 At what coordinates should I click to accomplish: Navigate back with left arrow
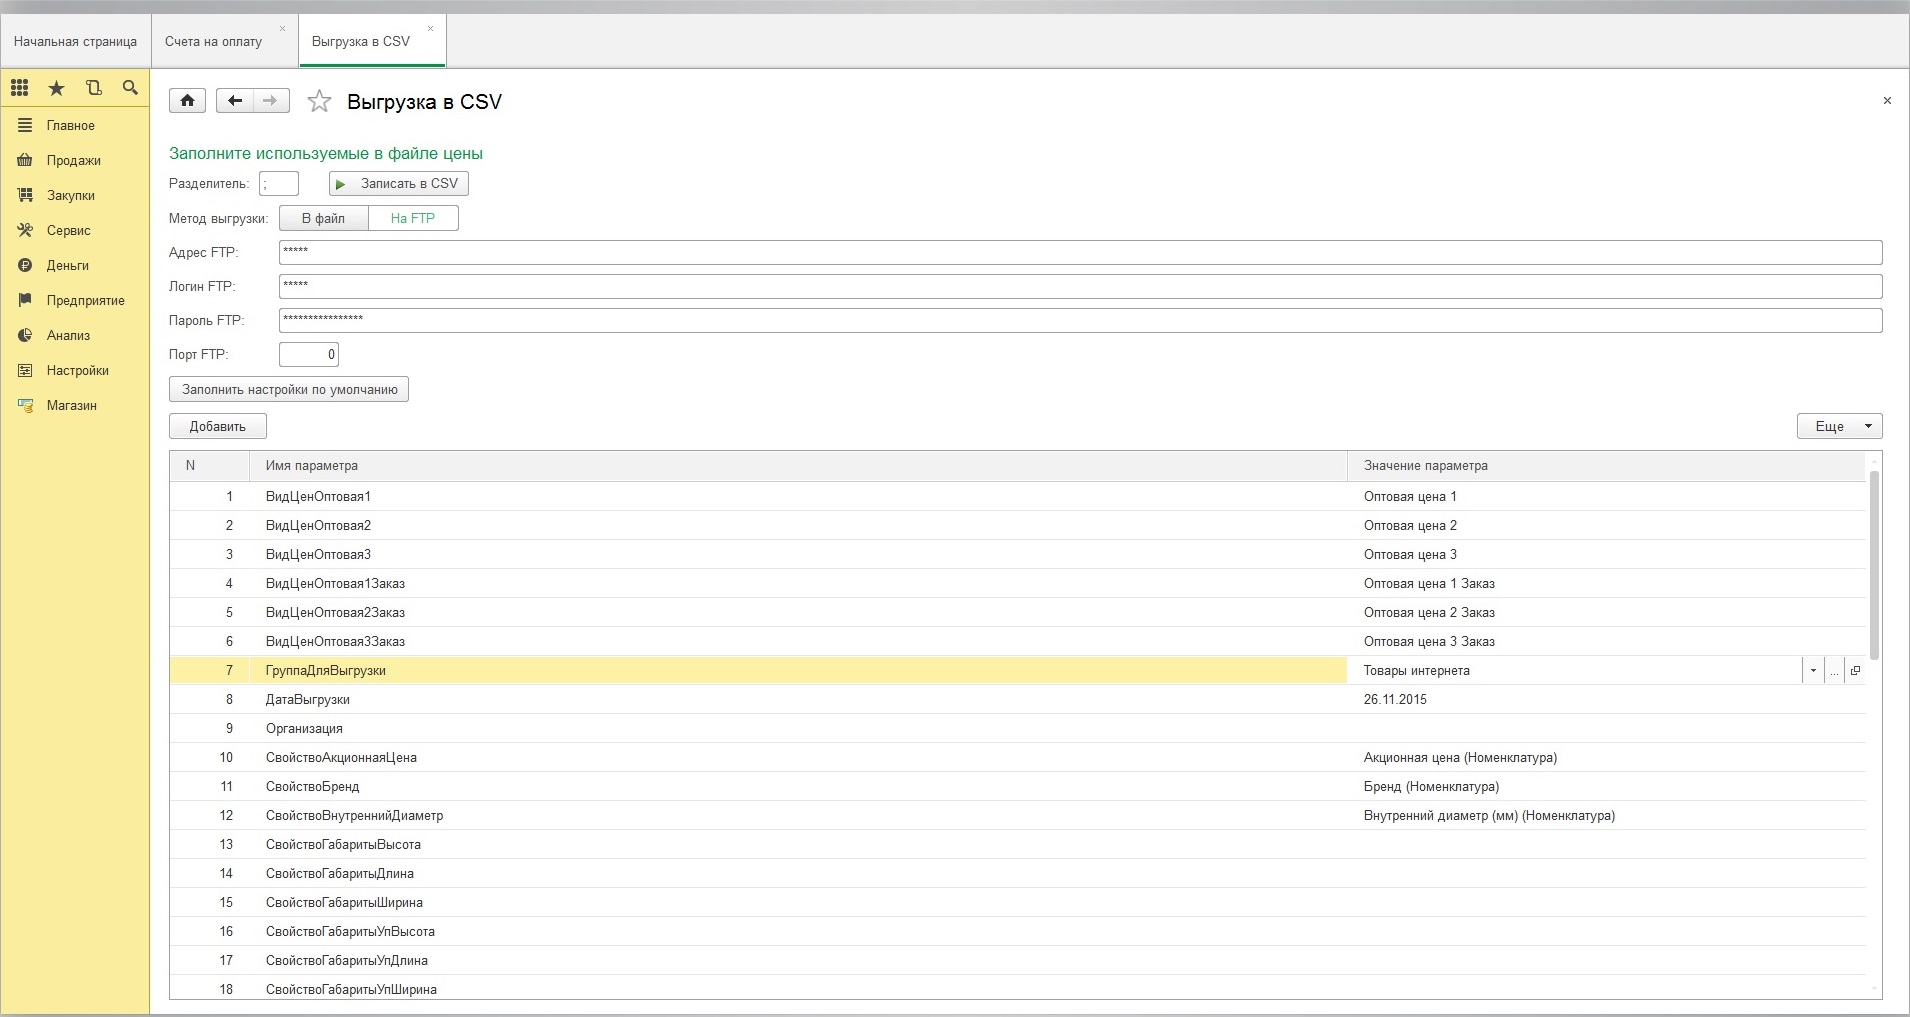click(x=235, y=100)
